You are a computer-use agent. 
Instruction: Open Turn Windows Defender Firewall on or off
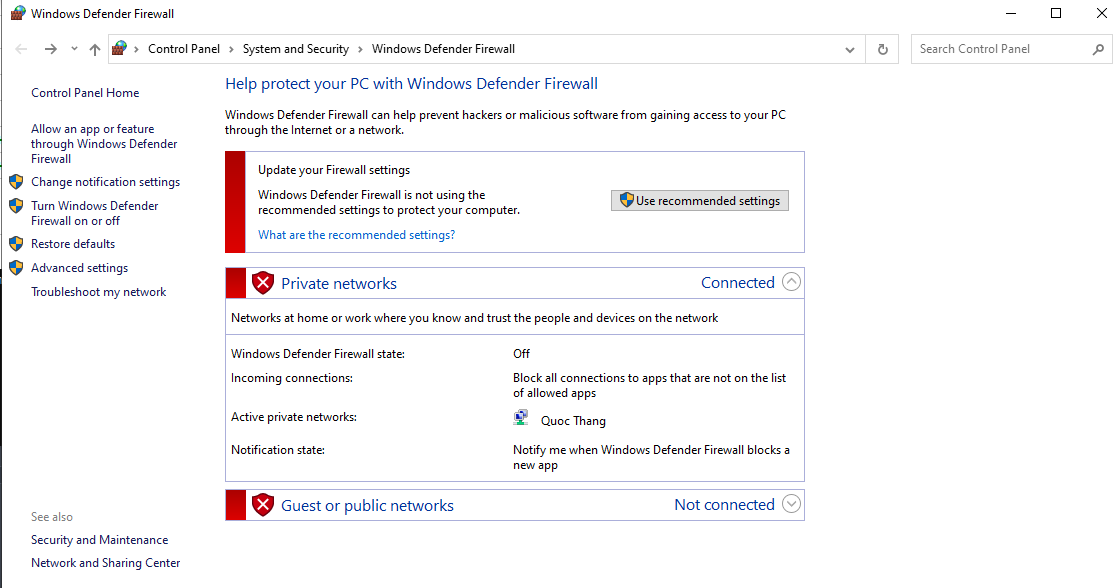pos(94,213)
